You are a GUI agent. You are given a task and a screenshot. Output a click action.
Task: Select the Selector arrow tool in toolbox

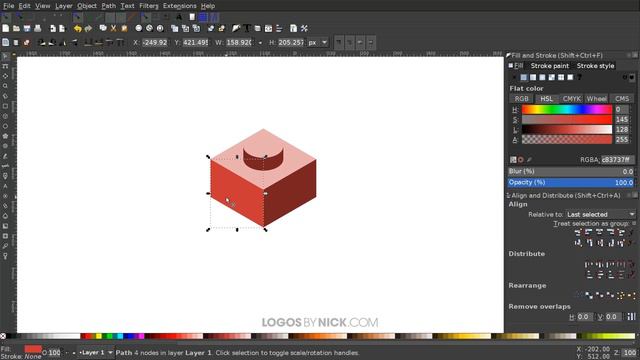5,56
